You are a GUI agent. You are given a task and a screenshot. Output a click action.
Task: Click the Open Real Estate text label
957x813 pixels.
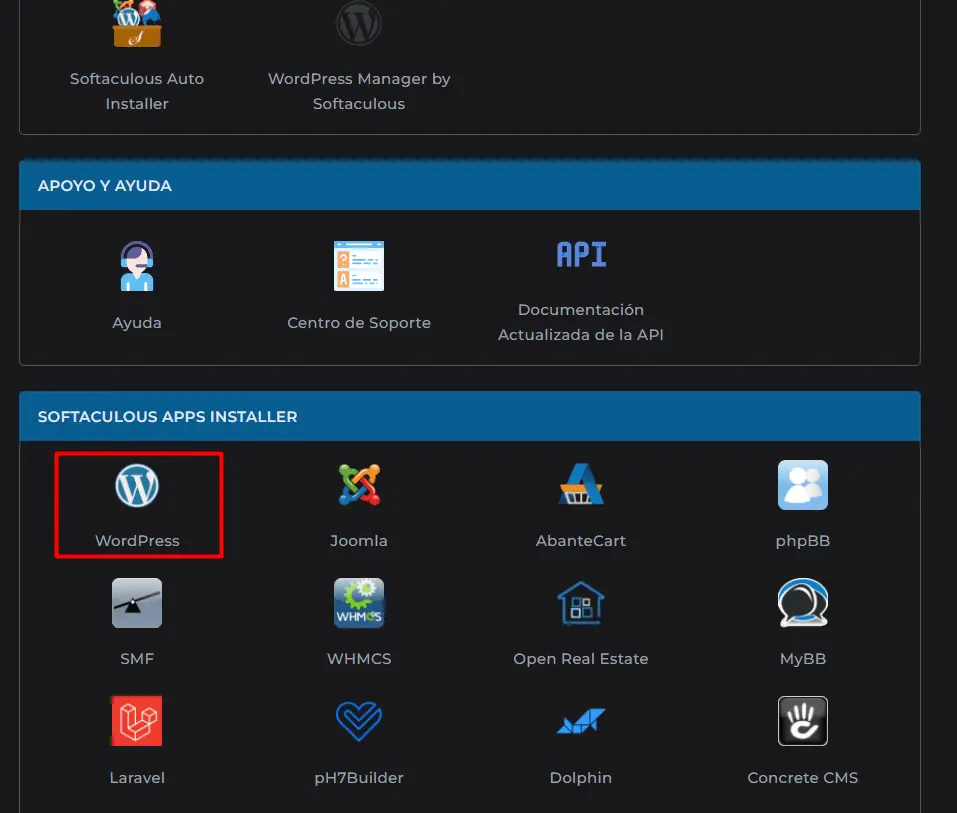pyautogui.click(x=581, y=659)
